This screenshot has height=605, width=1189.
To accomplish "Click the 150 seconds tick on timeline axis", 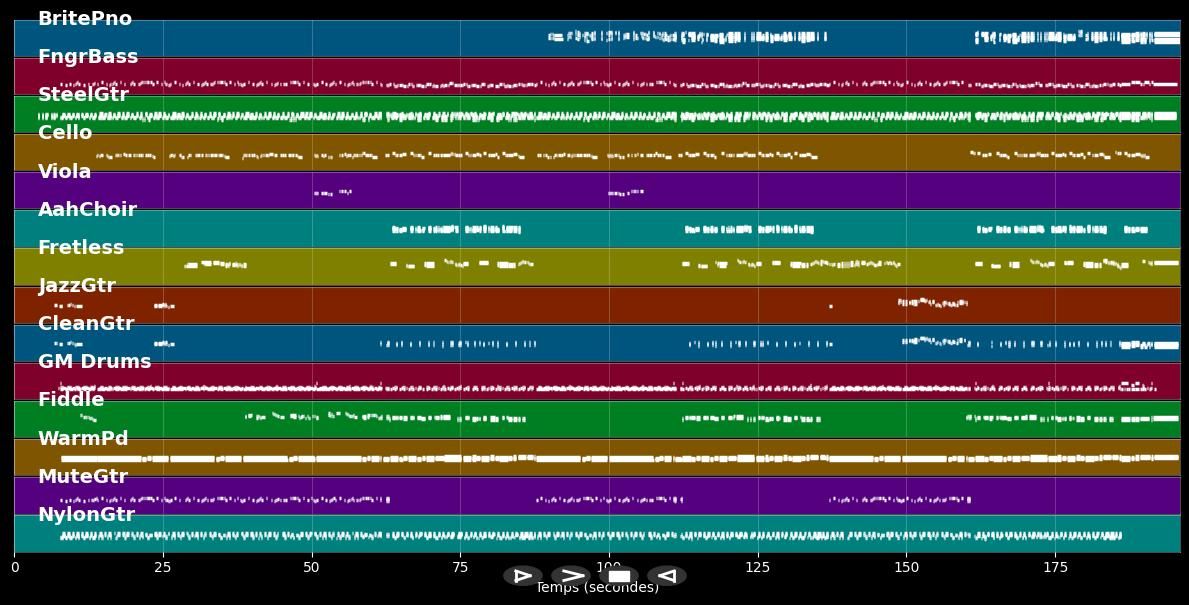I will pos(906,567).
